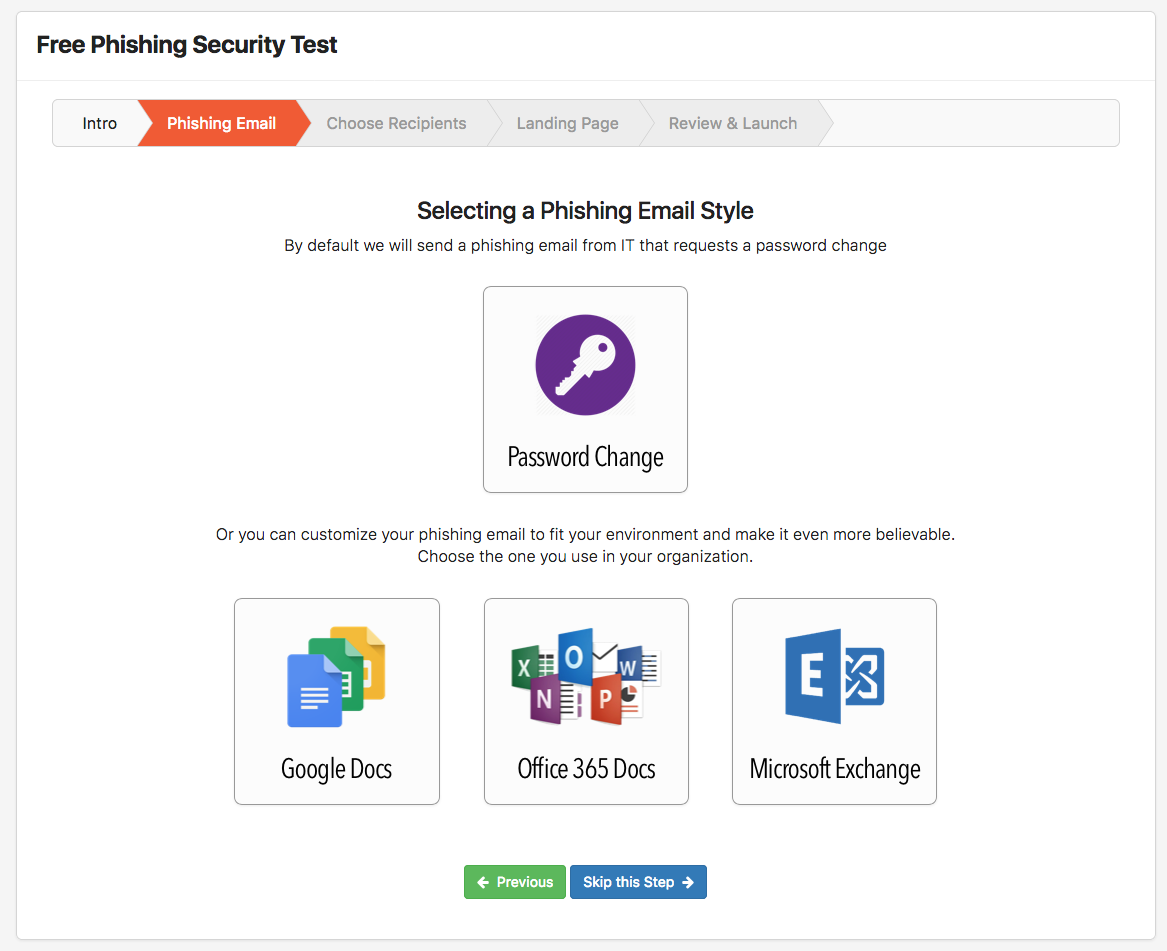The width and height of the screenshot is (1167, 951).
Task: Click the highlighted Phishing Email step
Action: [x=221, y=123]
